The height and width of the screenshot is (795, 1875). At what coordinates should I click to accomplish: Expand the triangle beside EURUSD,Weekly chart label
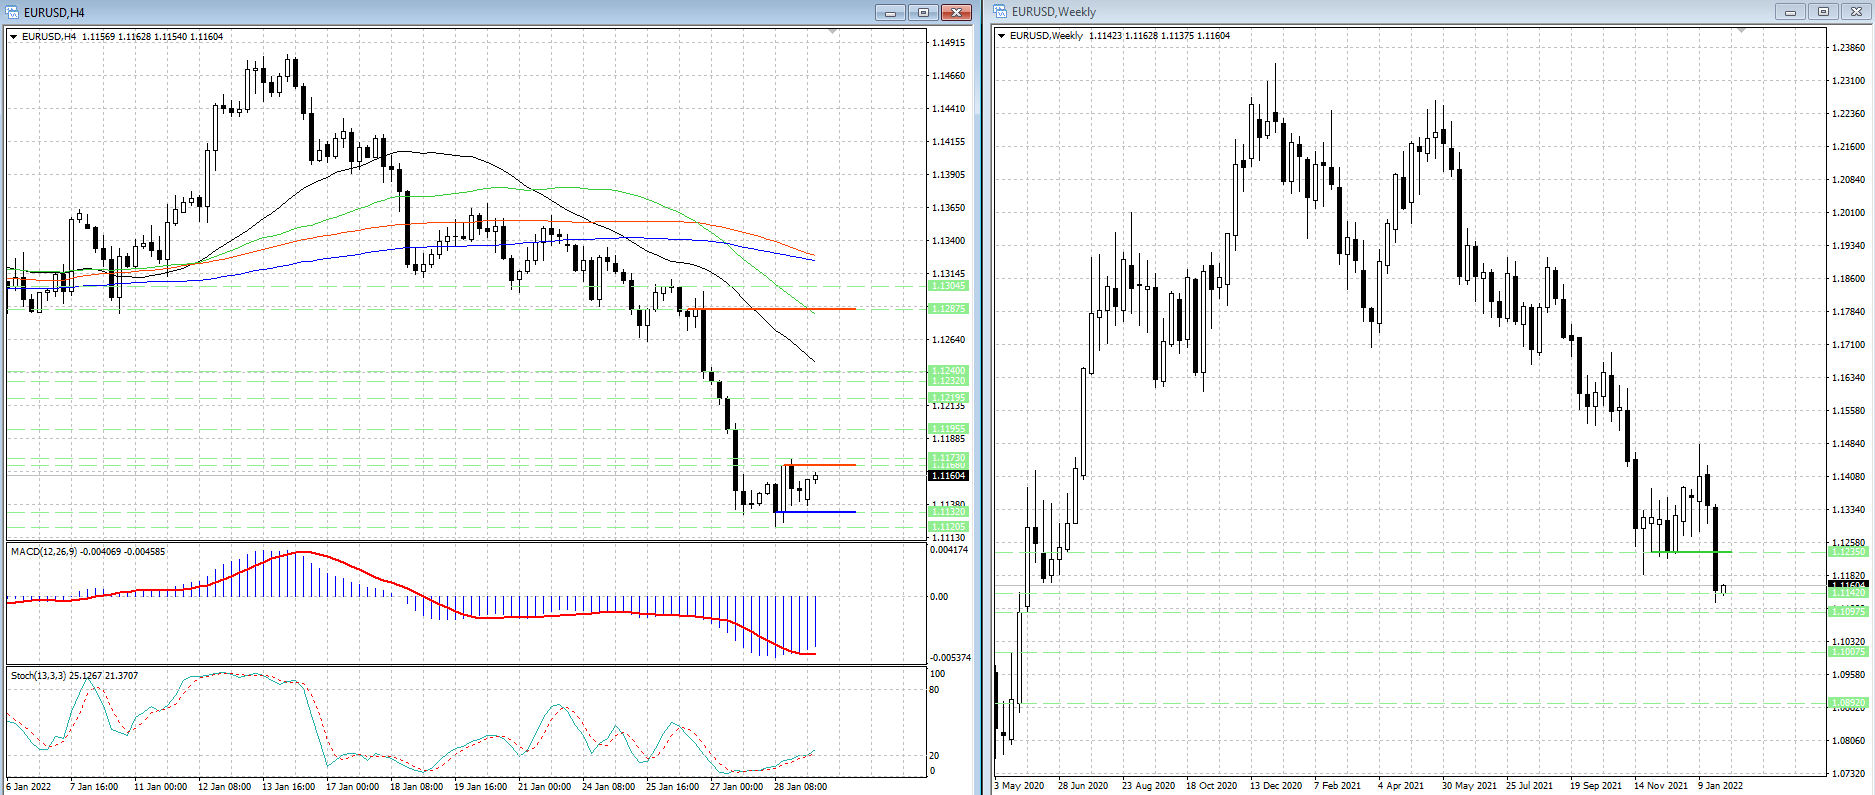1002,36
